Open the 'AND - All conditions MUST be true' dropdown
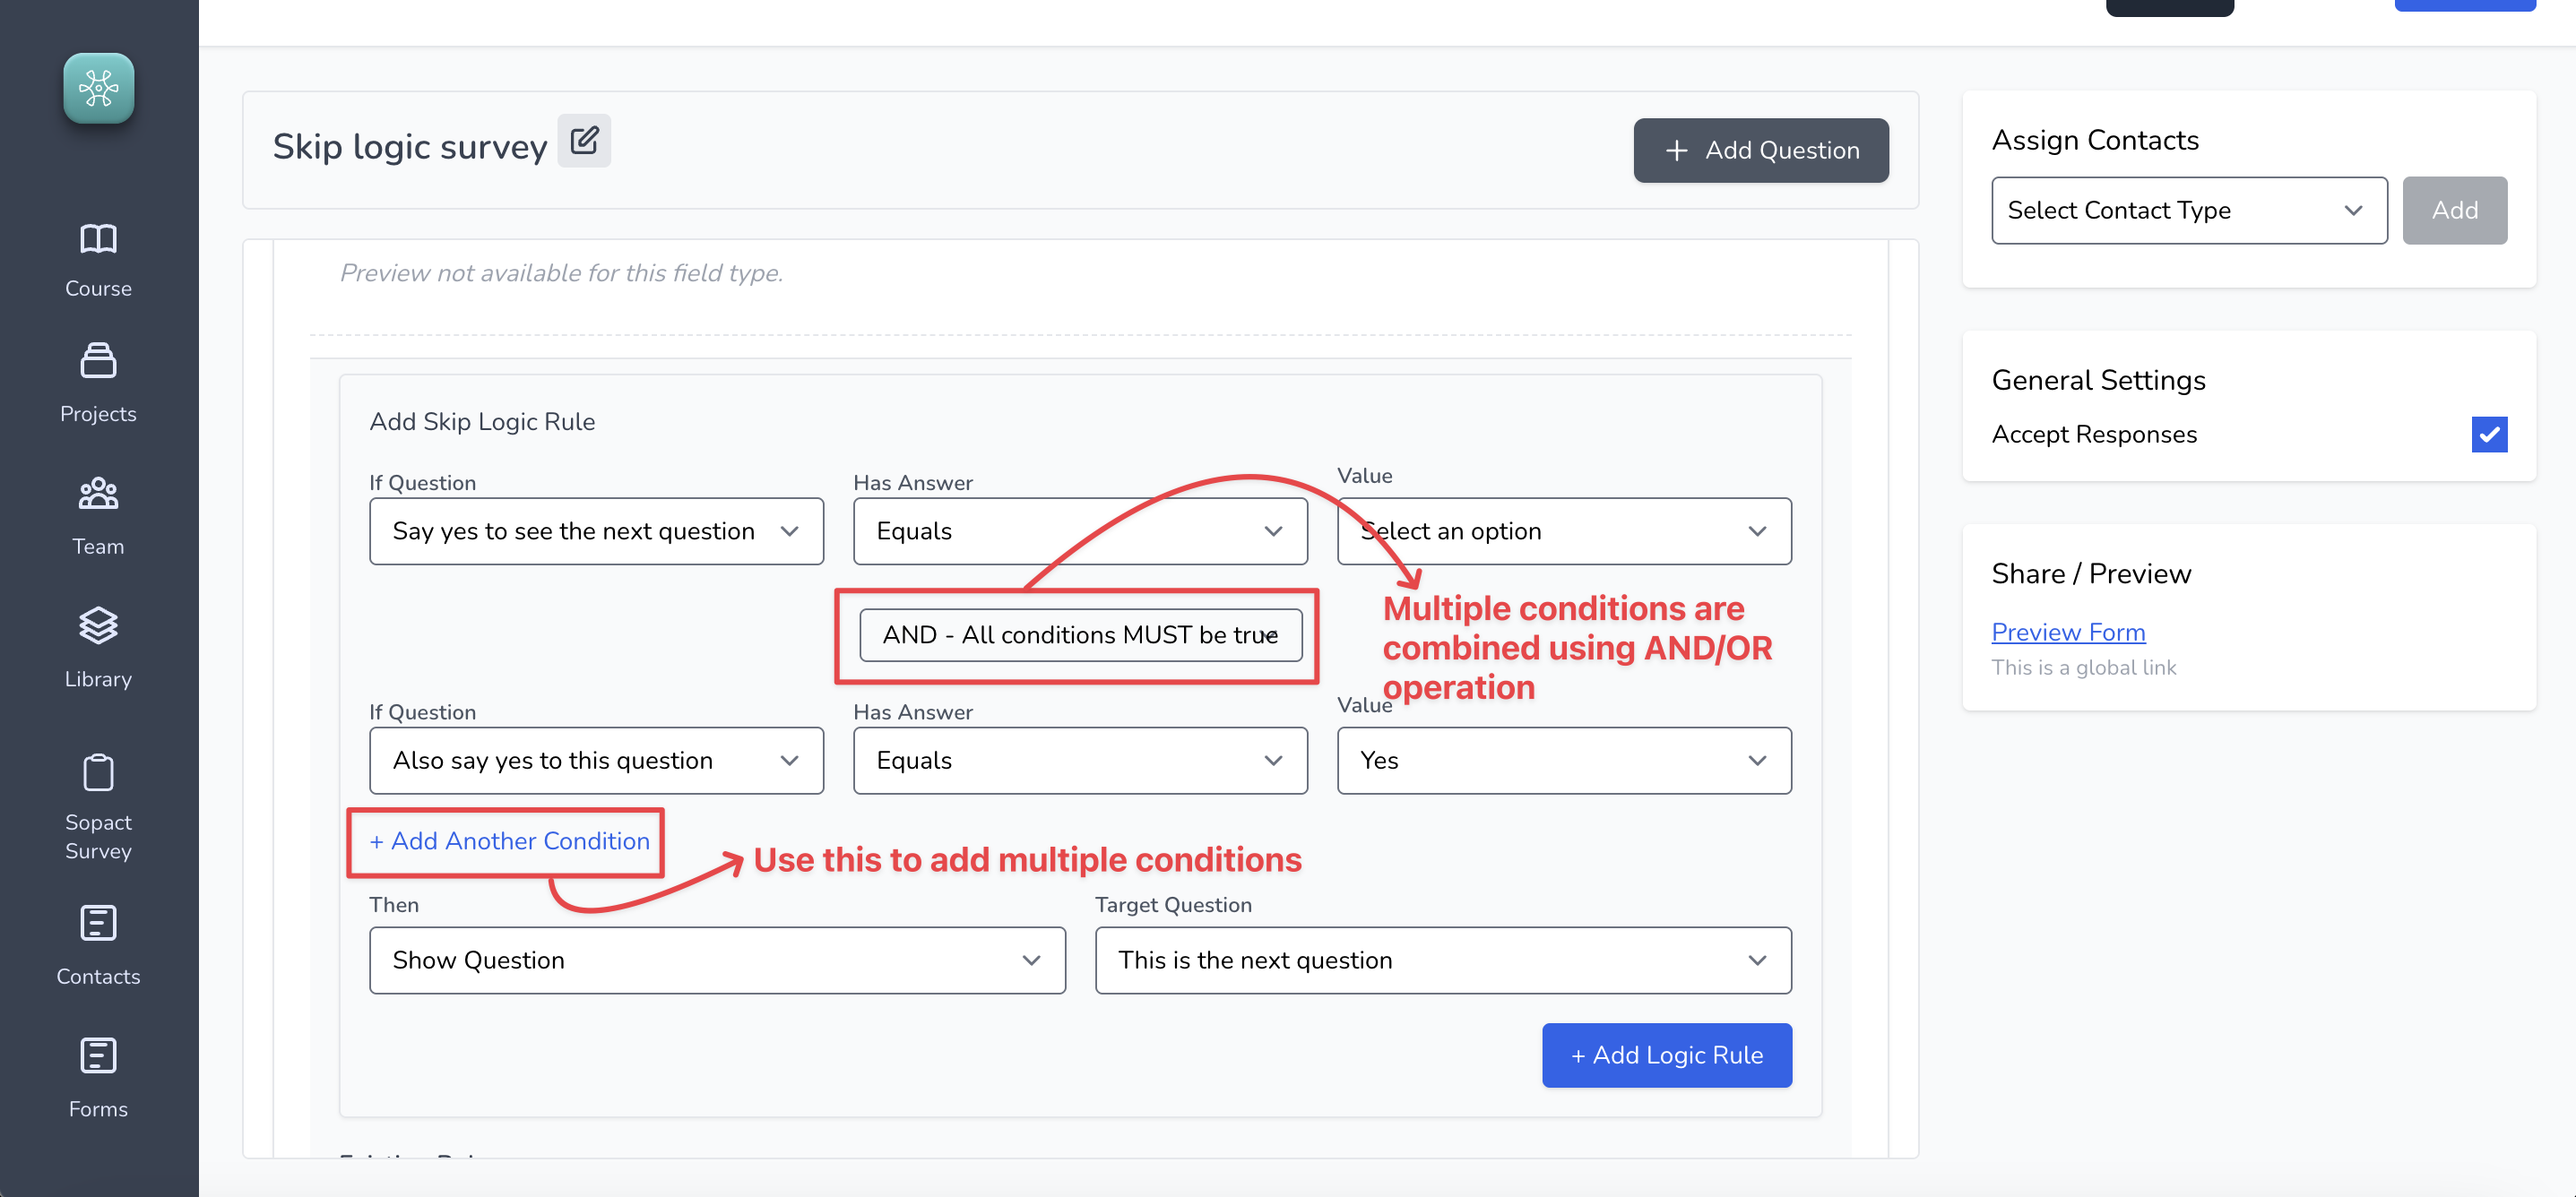2576x1197 pixels. (x=1080, y=635)
